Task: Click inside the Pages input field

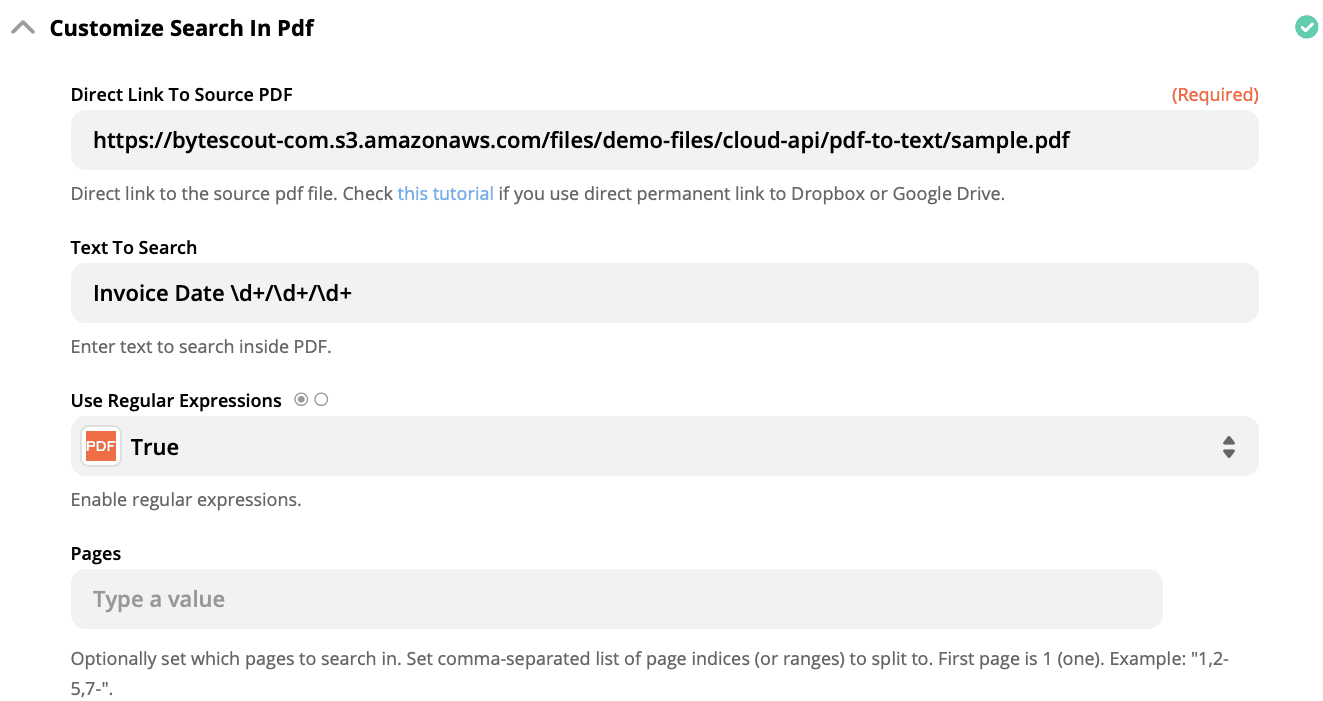Action: tap(615, 599)
